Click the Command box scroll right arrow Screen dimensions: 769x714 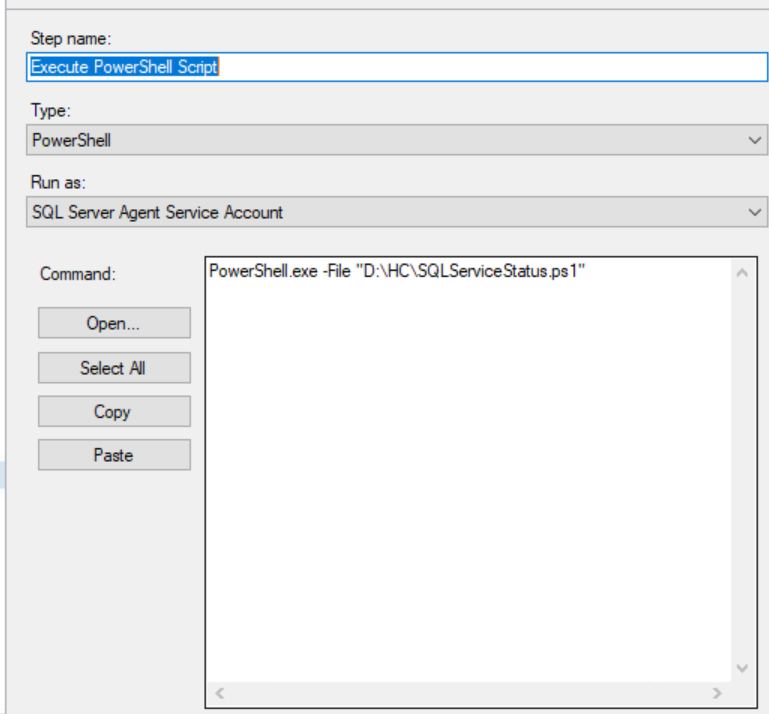tap(717, 693)
